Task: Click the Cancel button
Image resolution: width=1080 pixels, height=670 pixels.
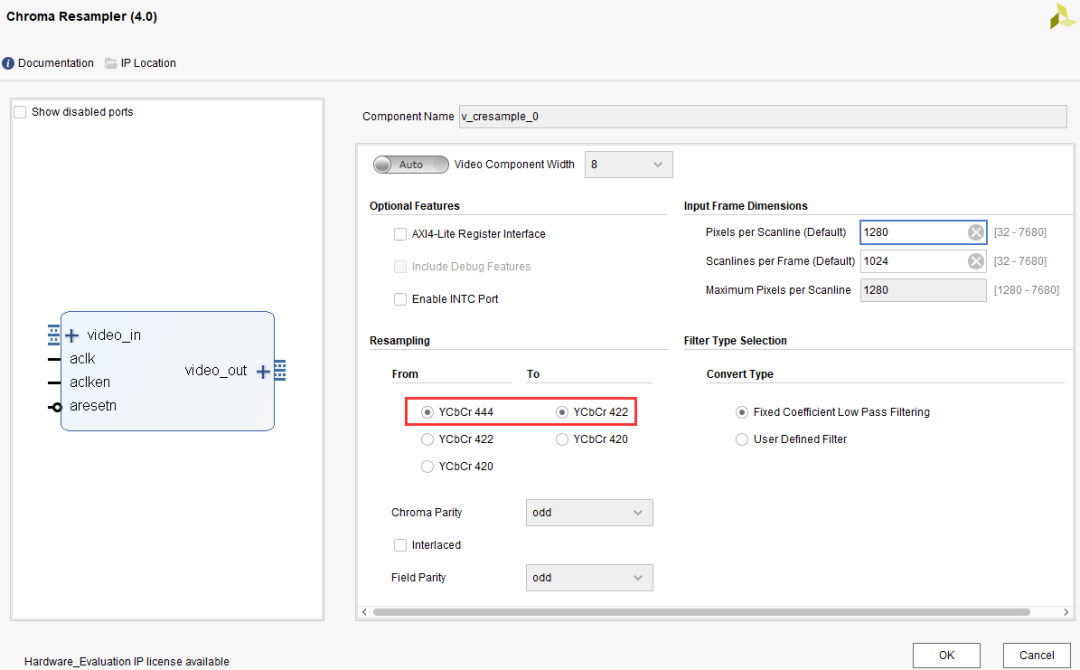Action: [x=1036, y=655]
